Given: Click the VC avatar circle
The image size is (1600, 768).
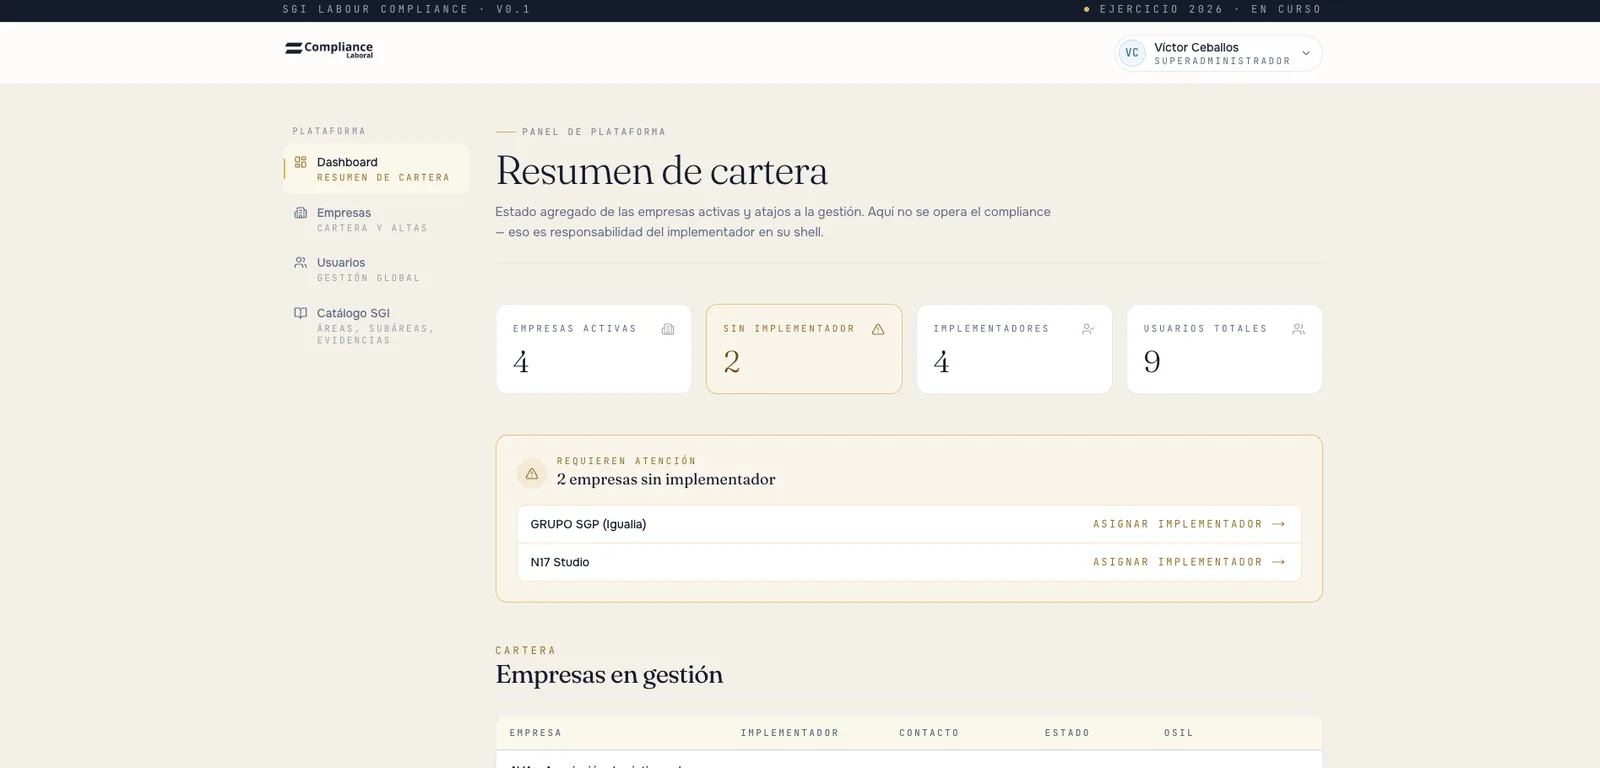Looking at the screenshot, I should [1132, 53].
